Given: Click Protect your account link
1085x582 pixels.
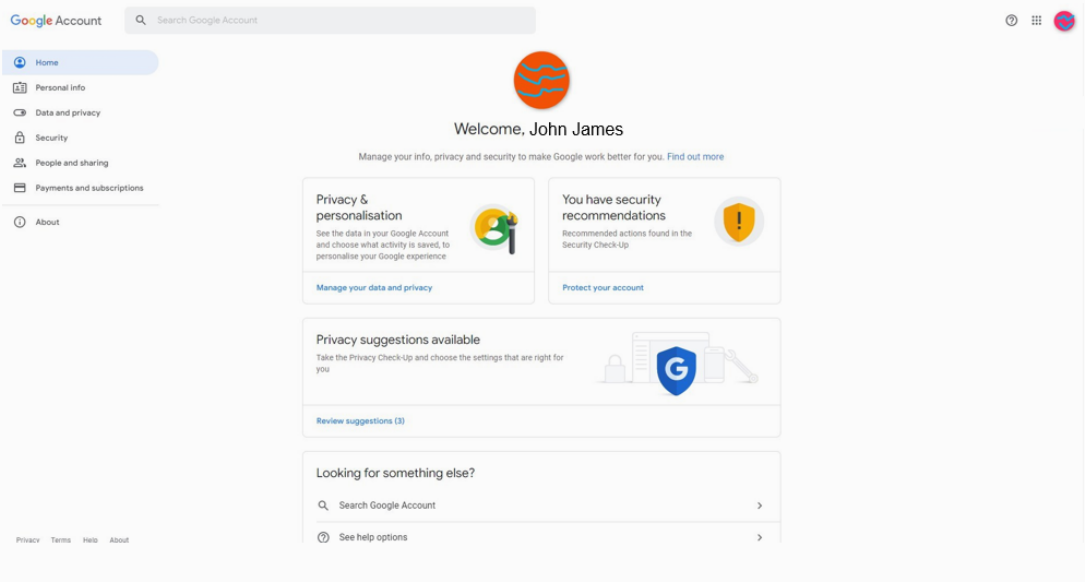Looking at the screenshot, I should pyautogui.click(x=603, y=288).
